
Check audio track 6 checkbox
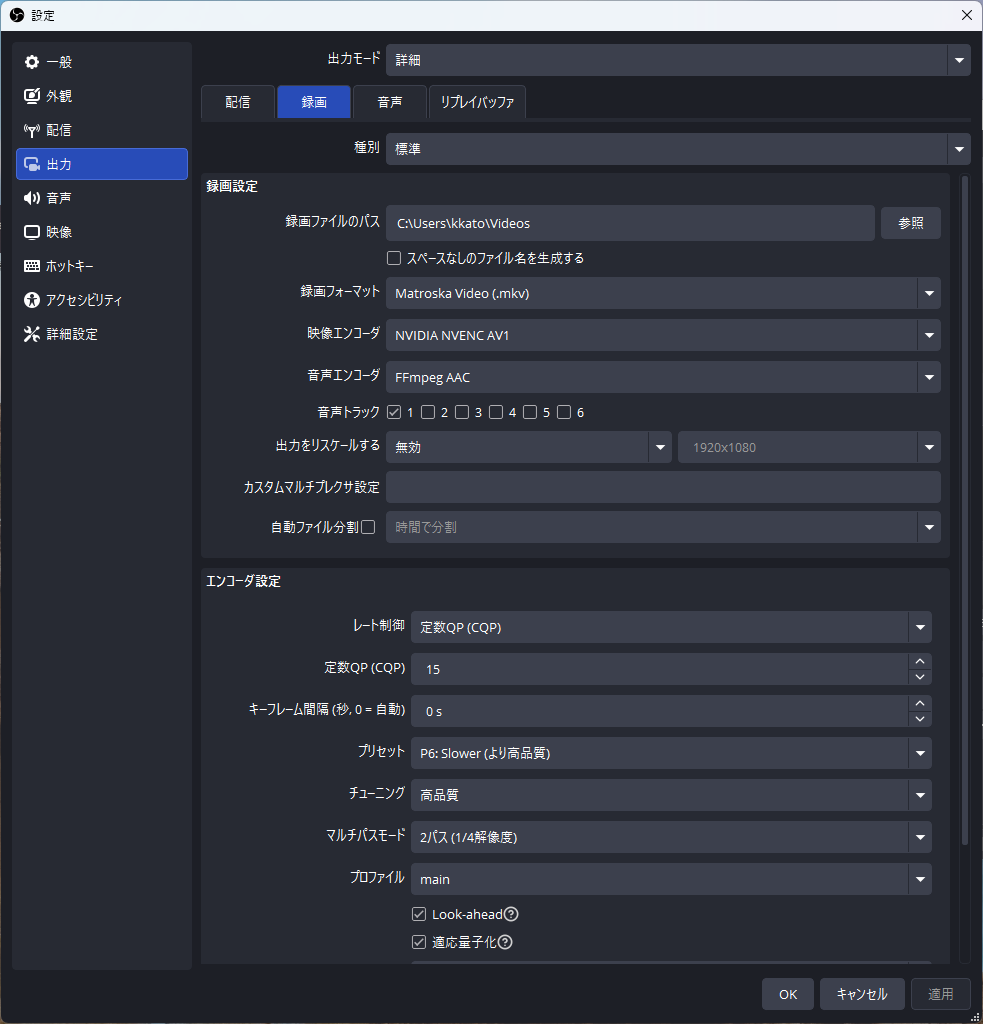564,412
